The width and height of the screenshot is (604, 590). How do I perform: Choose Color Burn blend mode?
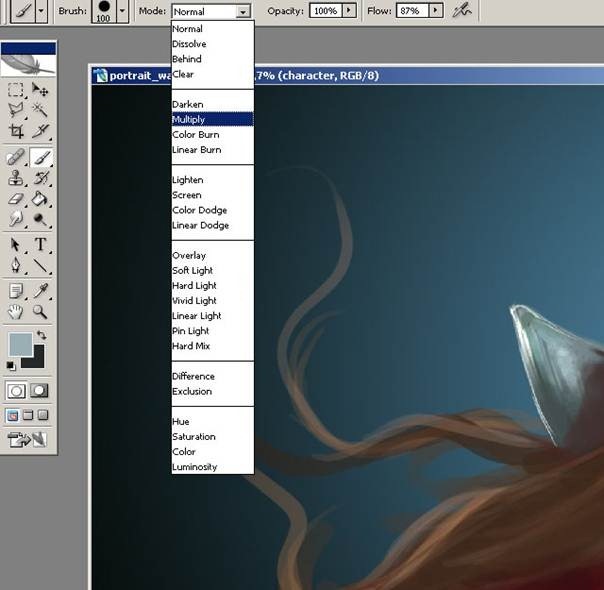click(213, 135)
